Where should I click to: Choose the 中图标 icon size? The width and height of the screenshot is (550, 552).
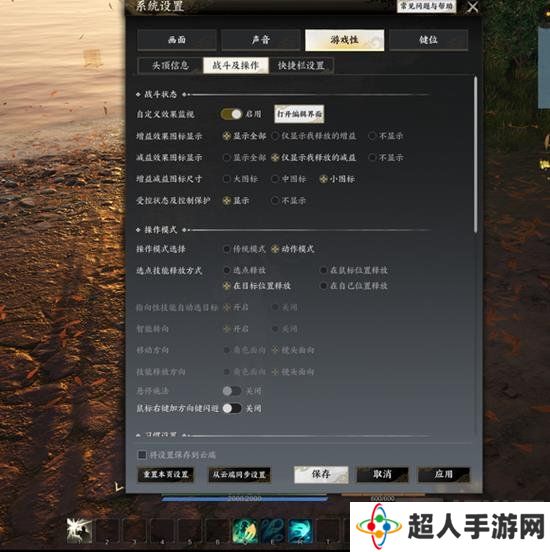[289, 179]
